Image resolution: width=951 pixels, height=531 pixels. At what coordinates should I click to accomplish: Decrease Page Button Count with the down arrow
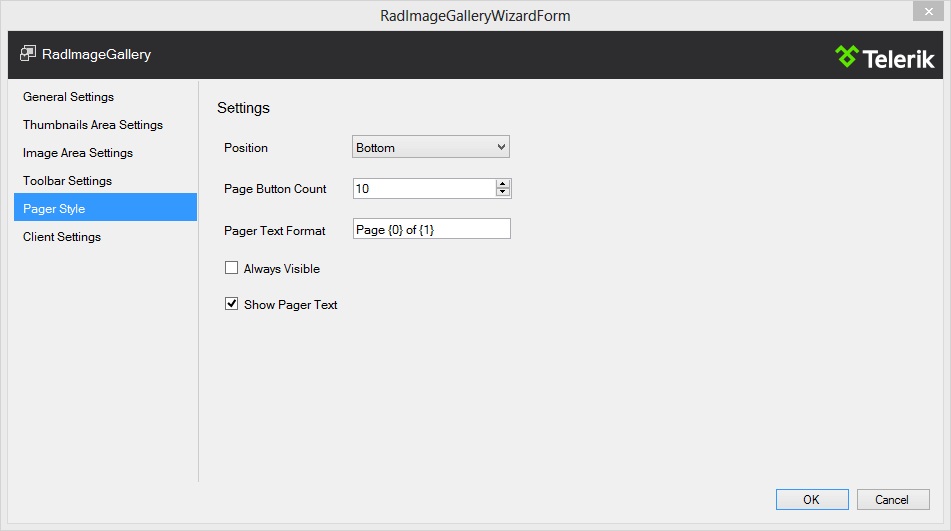[503, 193]
